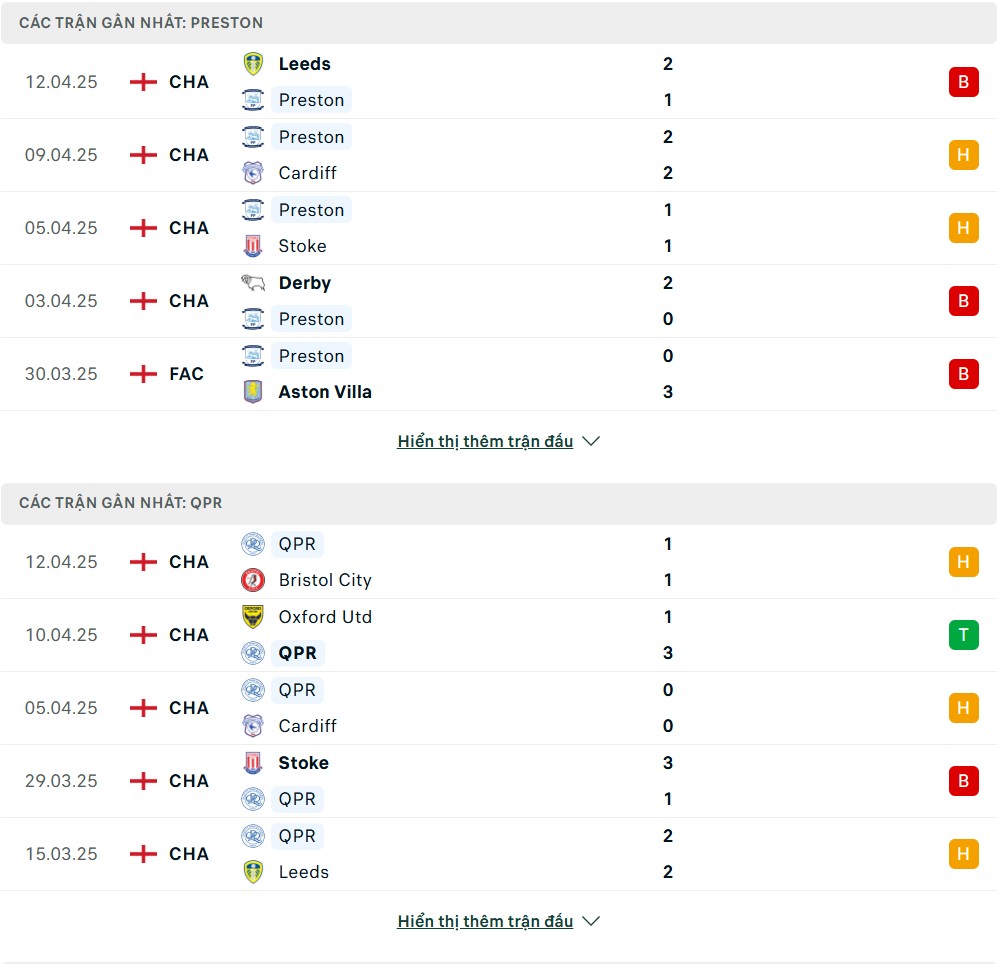Image resolution: width=997 pixels, height=964 pixels.
Task: Click the red B badge for Stoke vs QPR
Action: click(x=963, y=781)
